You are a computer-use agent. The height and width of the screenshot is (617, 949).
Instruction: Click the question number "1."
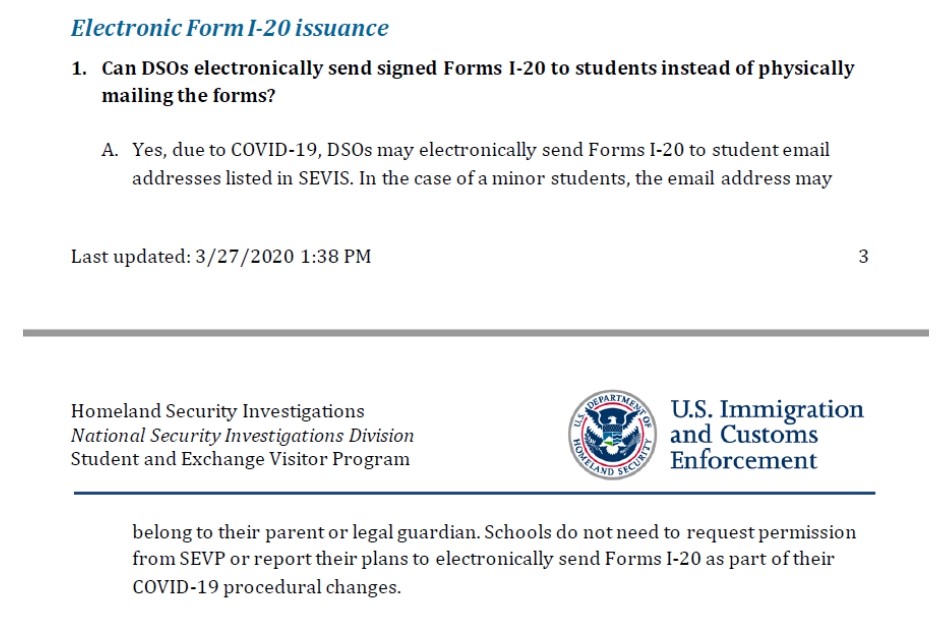tap(79, 69)
